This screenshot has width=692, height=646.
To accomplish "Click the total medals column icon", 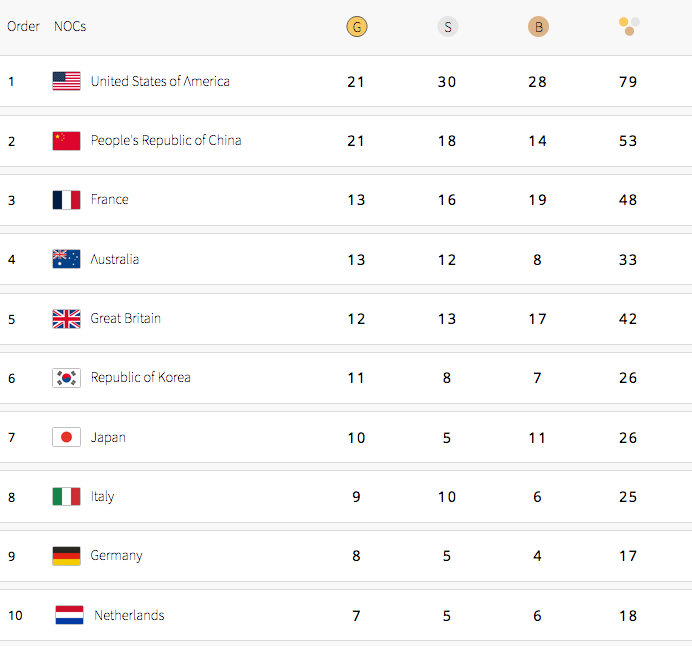I will [629, 25].
